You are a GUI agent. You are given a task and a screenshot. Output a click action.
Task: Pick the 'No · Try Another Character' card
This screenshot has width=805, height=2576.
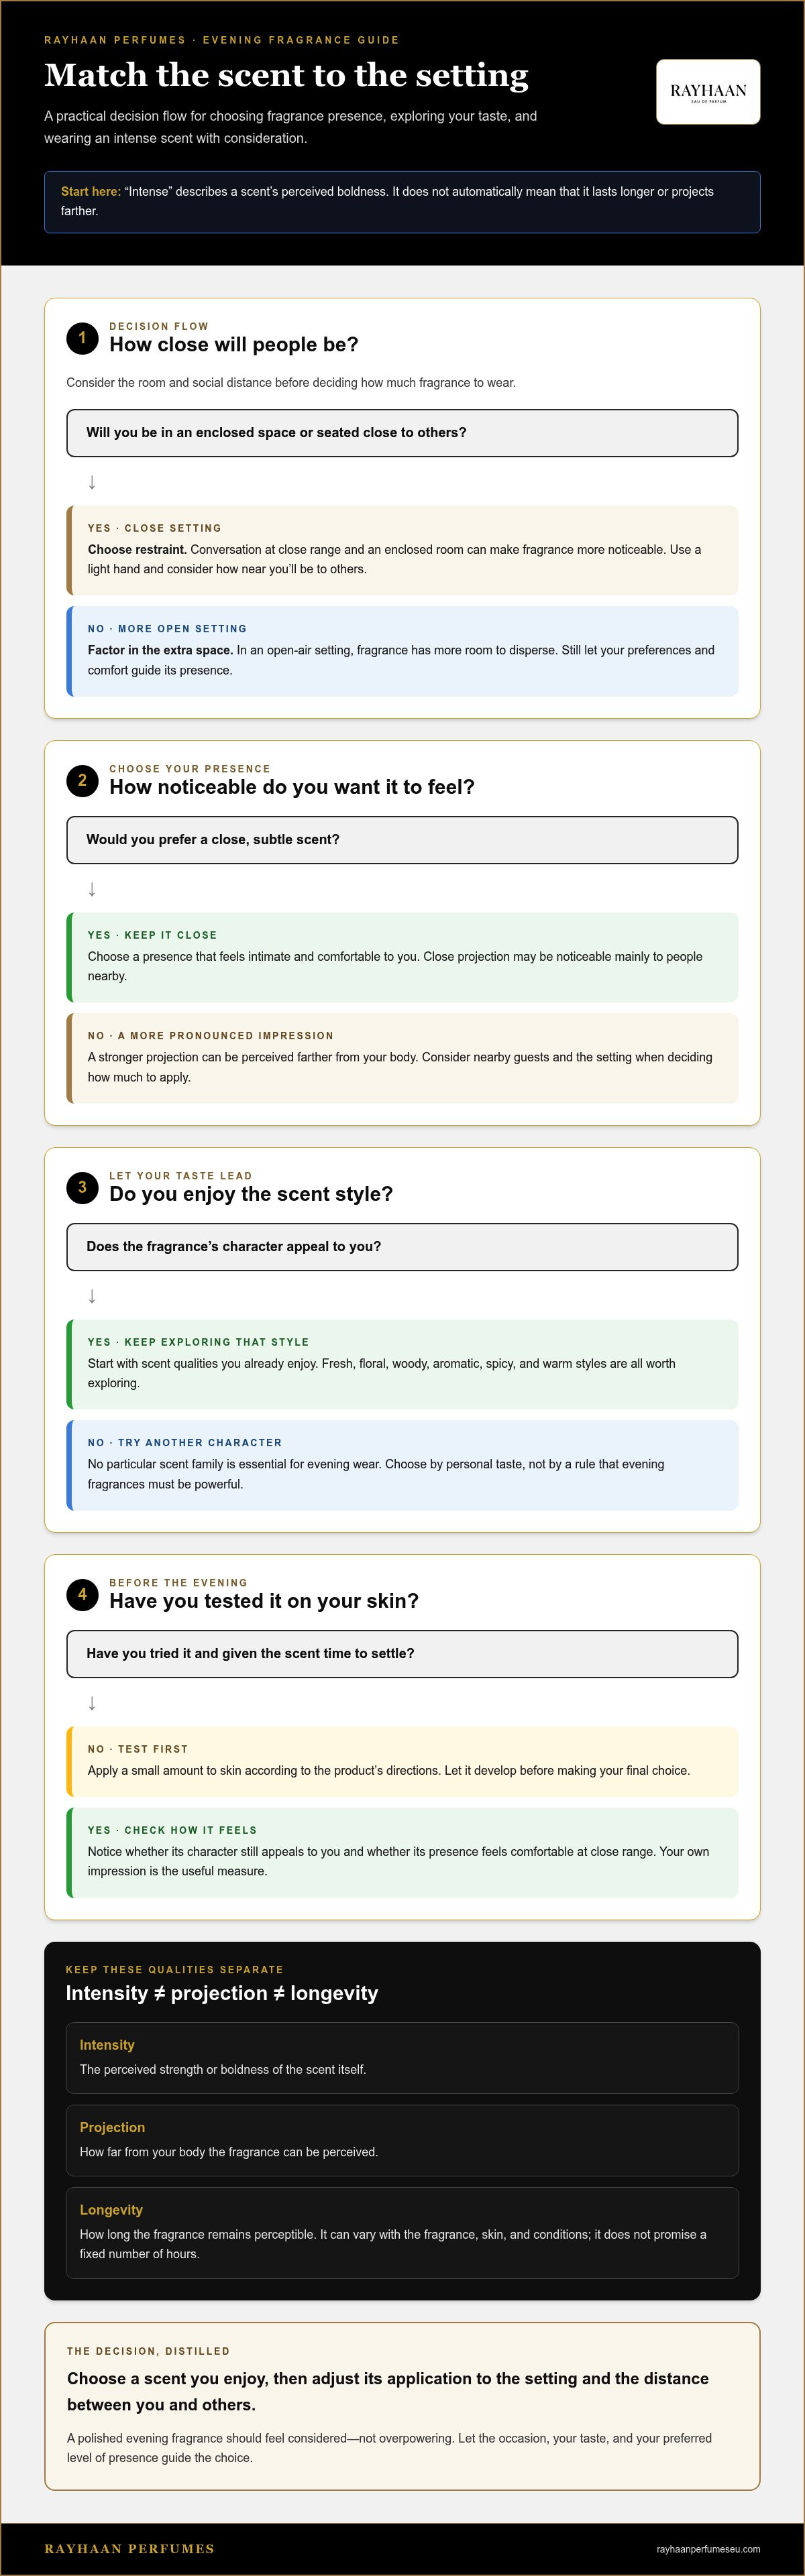[402, 1465]
